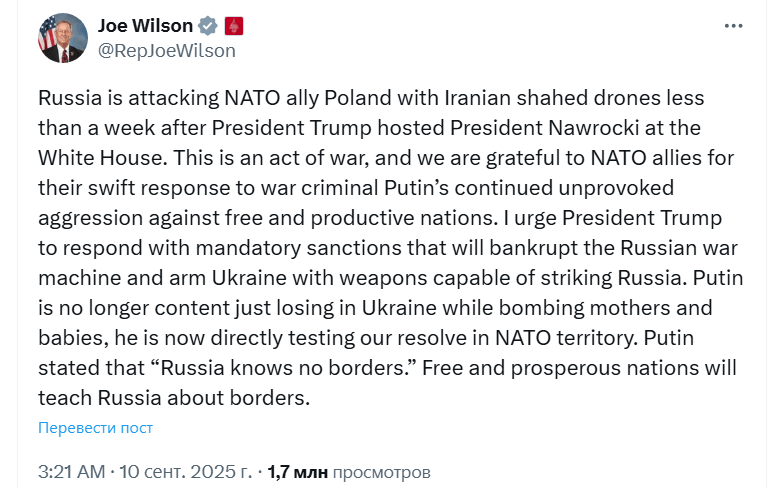Click the final line 'teach Russia about borders.'

[x=174, y=398]
